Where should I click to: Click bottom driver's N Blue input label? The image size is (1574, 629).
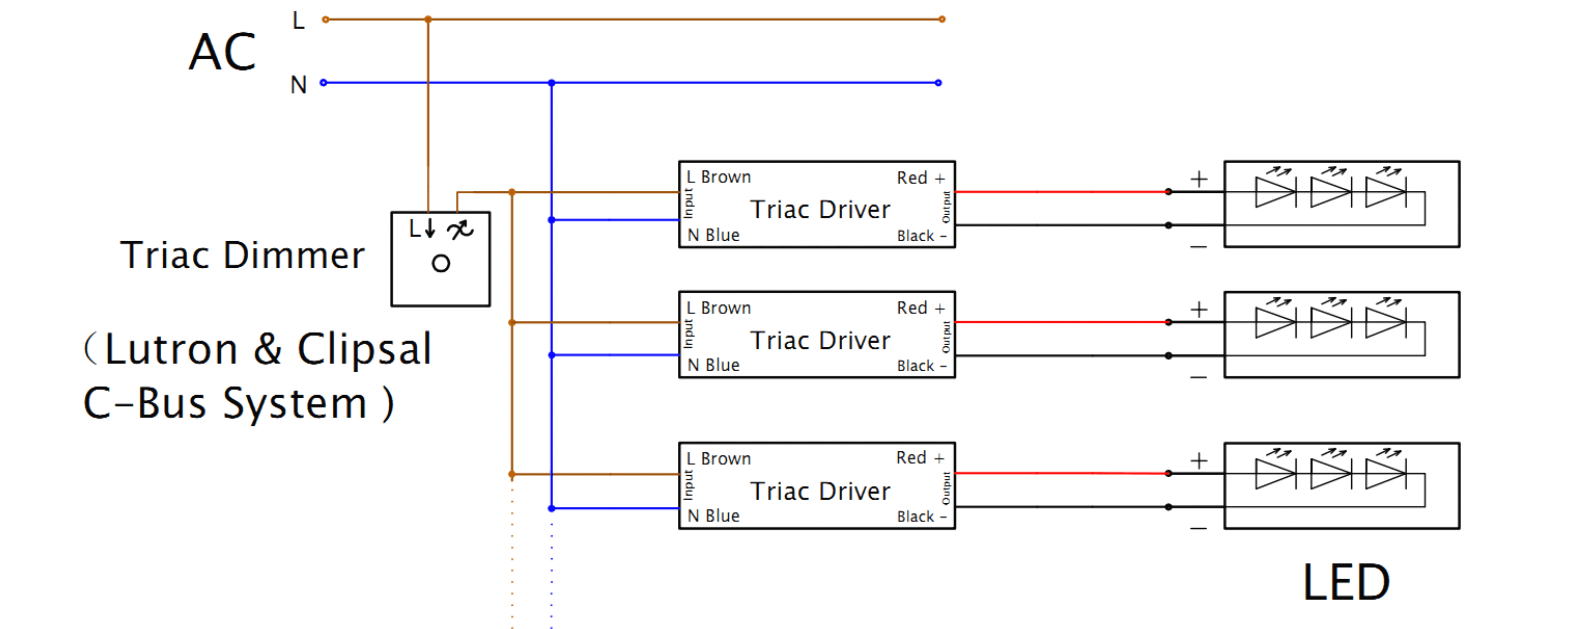click(713, 516)
